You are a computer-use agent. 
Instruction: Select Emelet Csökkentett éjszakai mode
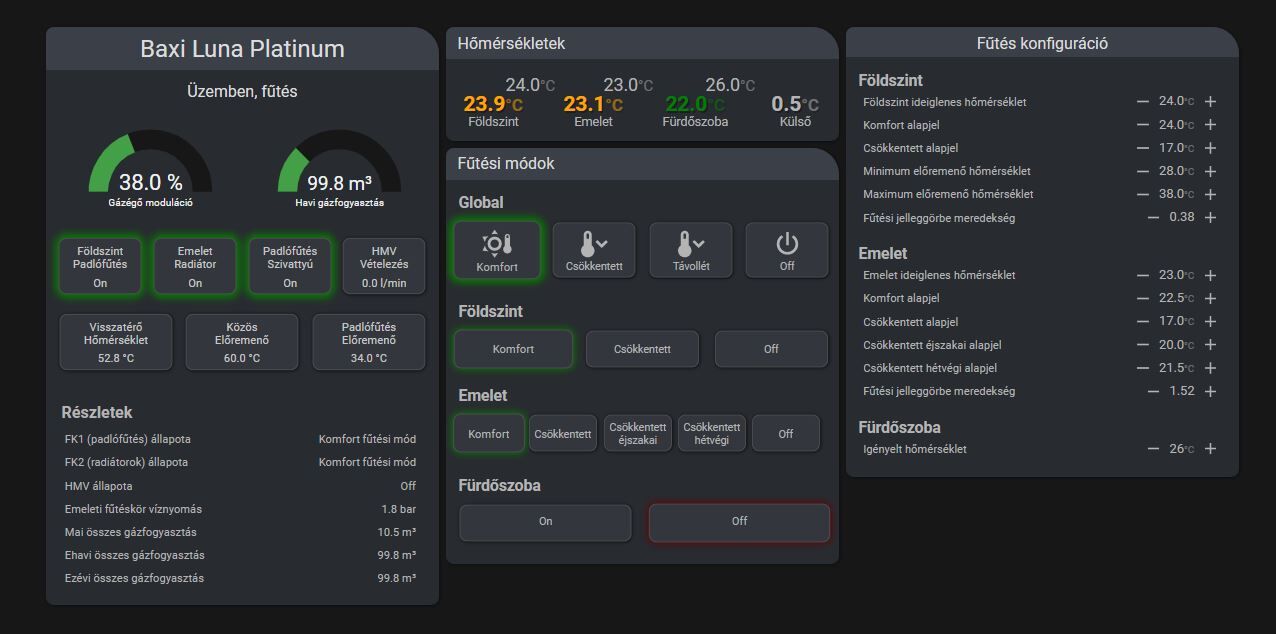click(x=638, y=434)
